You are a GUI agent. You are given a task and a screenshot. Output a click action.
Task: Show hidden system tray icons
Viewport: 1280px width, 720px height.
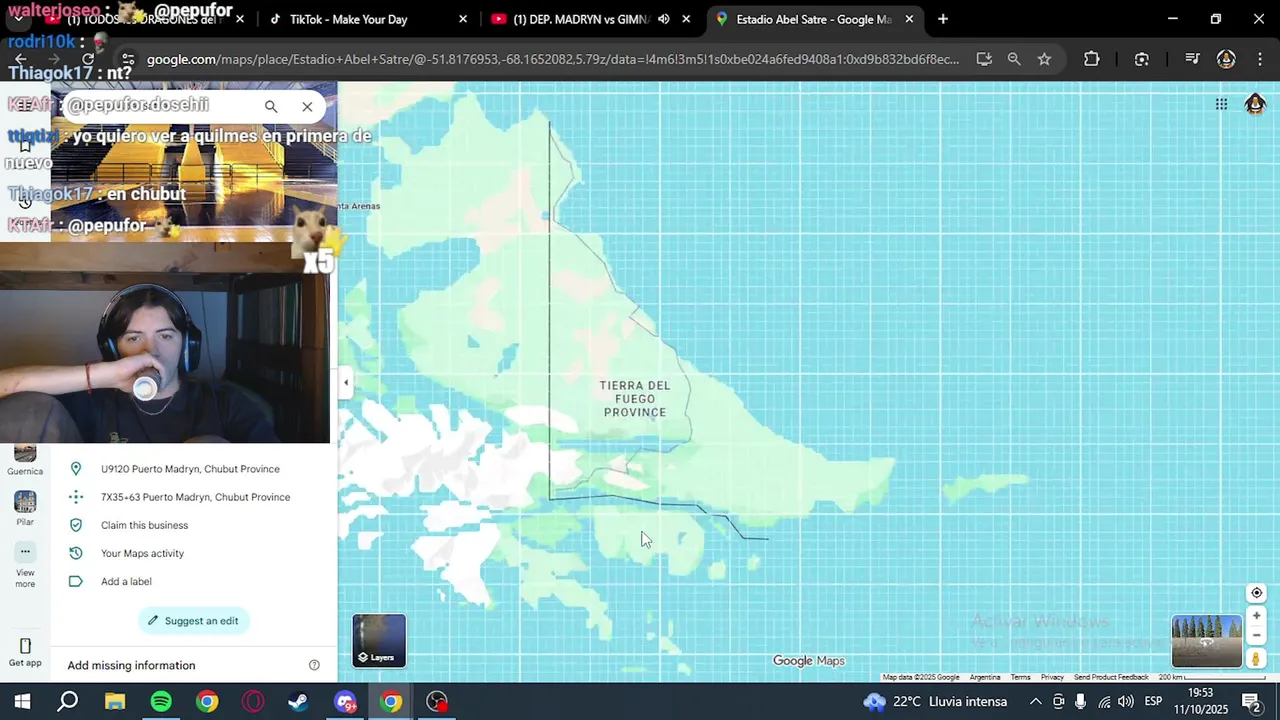[x=1036, y=702]
